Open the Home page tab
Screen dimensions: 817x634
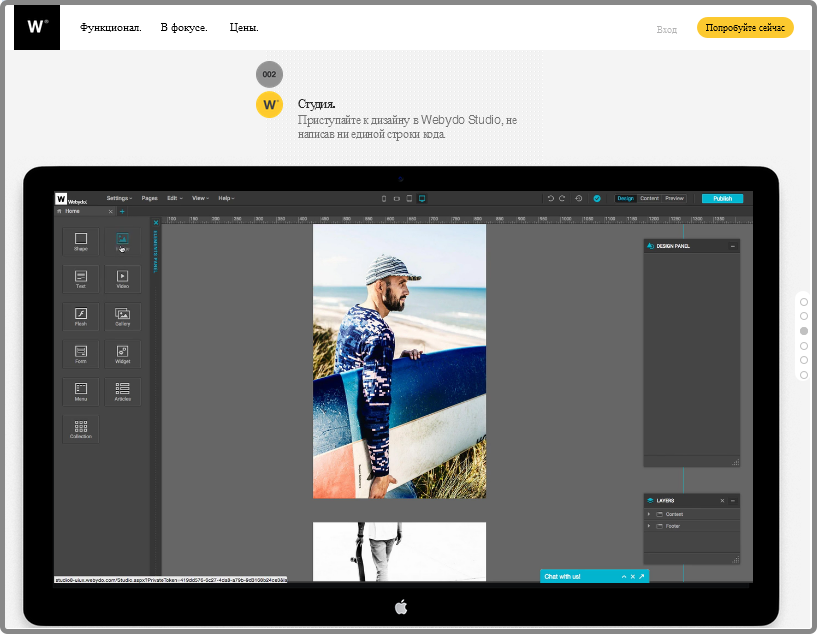(74, 211)
